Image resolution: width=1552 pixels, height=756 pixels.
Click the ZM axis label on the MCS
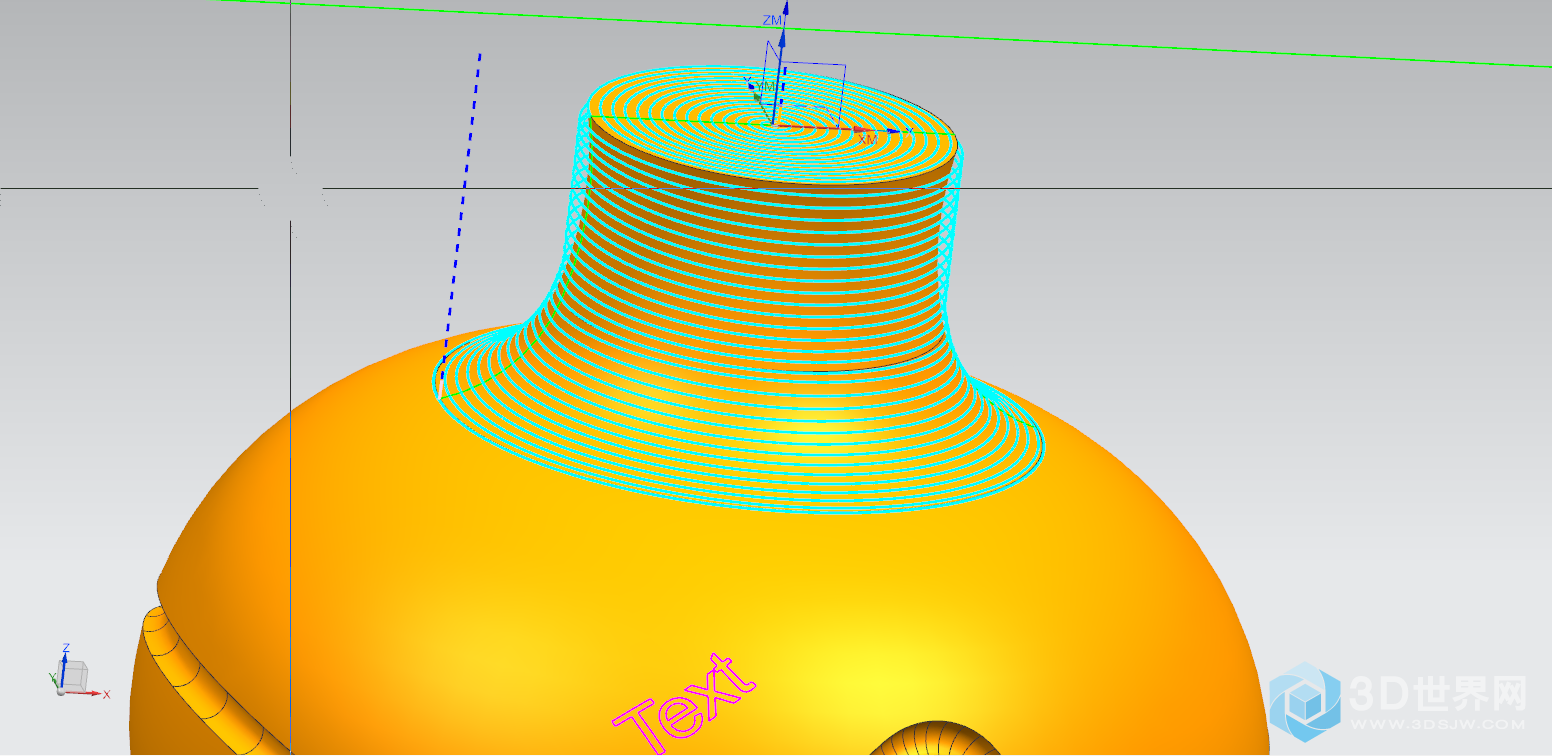(771, 20)
